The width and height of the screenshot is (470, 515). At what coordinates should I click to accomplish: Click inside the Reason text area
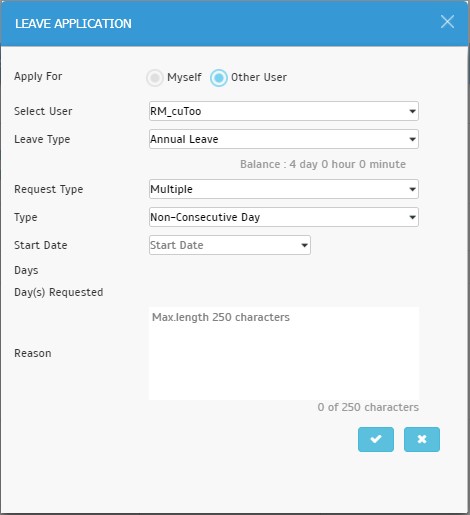[284, 353]
